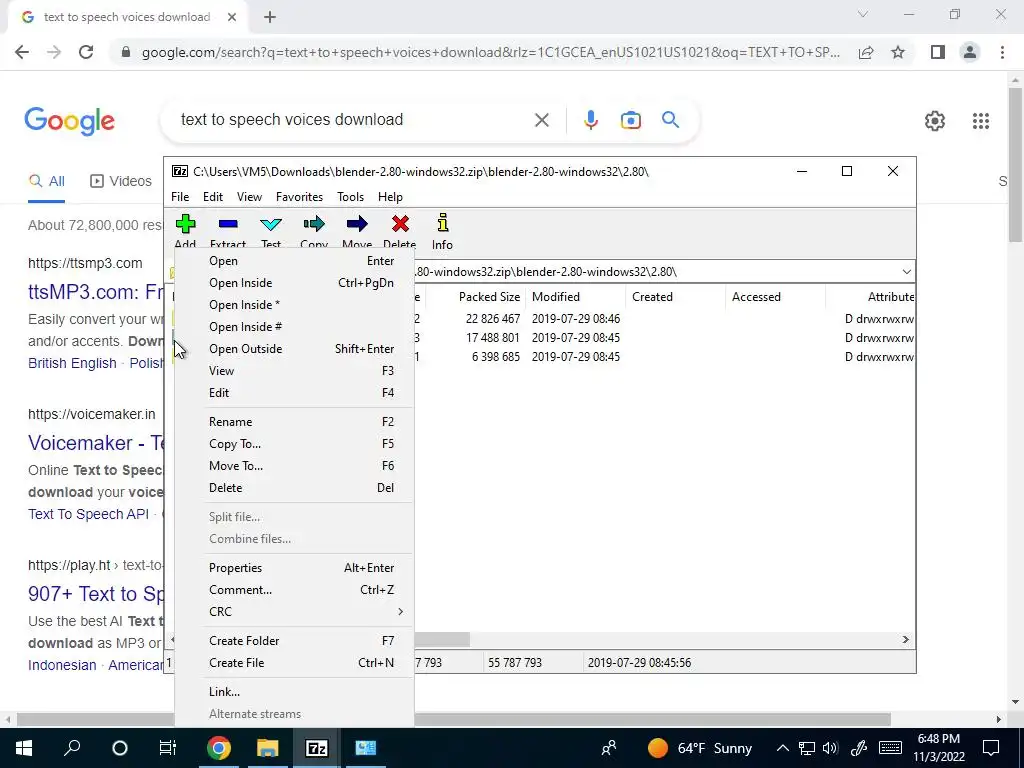1024x768 pixels.
Task: Click Google voice search microphone icon
Action: click(590, 120)
